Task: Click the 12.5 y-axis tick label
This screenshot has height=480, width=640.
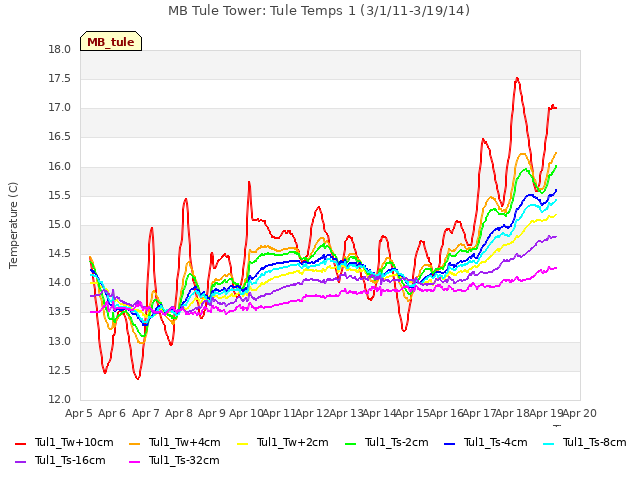Action: click(x=60, y=371)
